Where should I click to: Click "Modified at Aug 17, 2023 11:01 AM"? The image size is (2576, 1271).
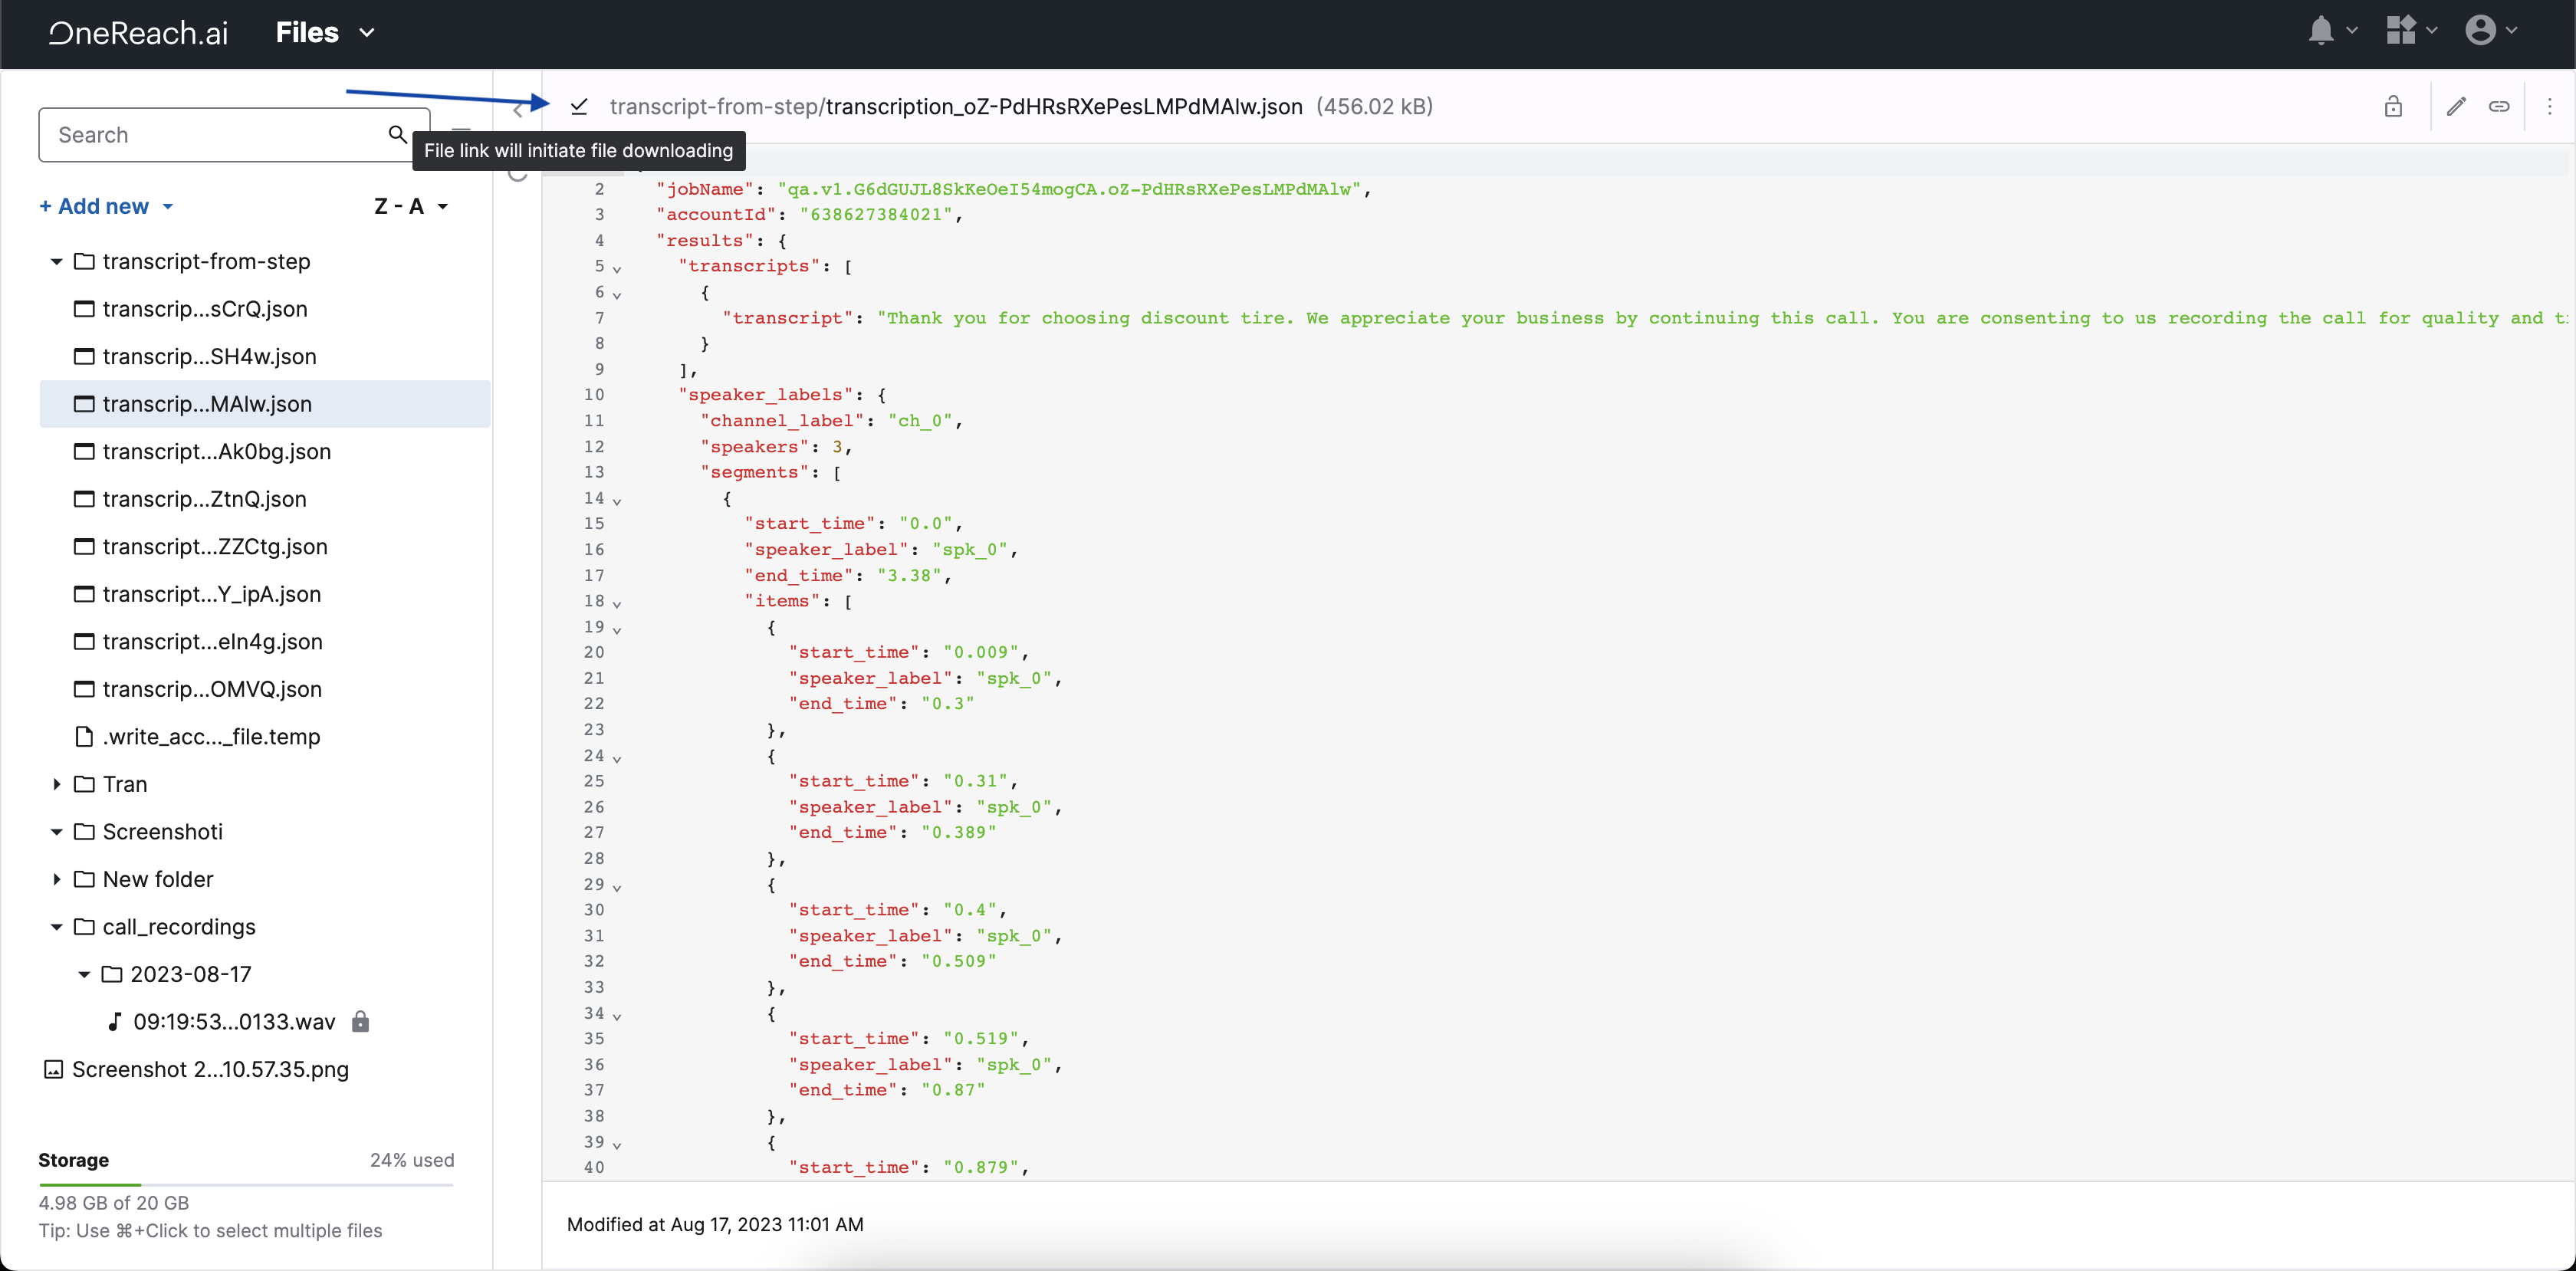pos(715,1224)
